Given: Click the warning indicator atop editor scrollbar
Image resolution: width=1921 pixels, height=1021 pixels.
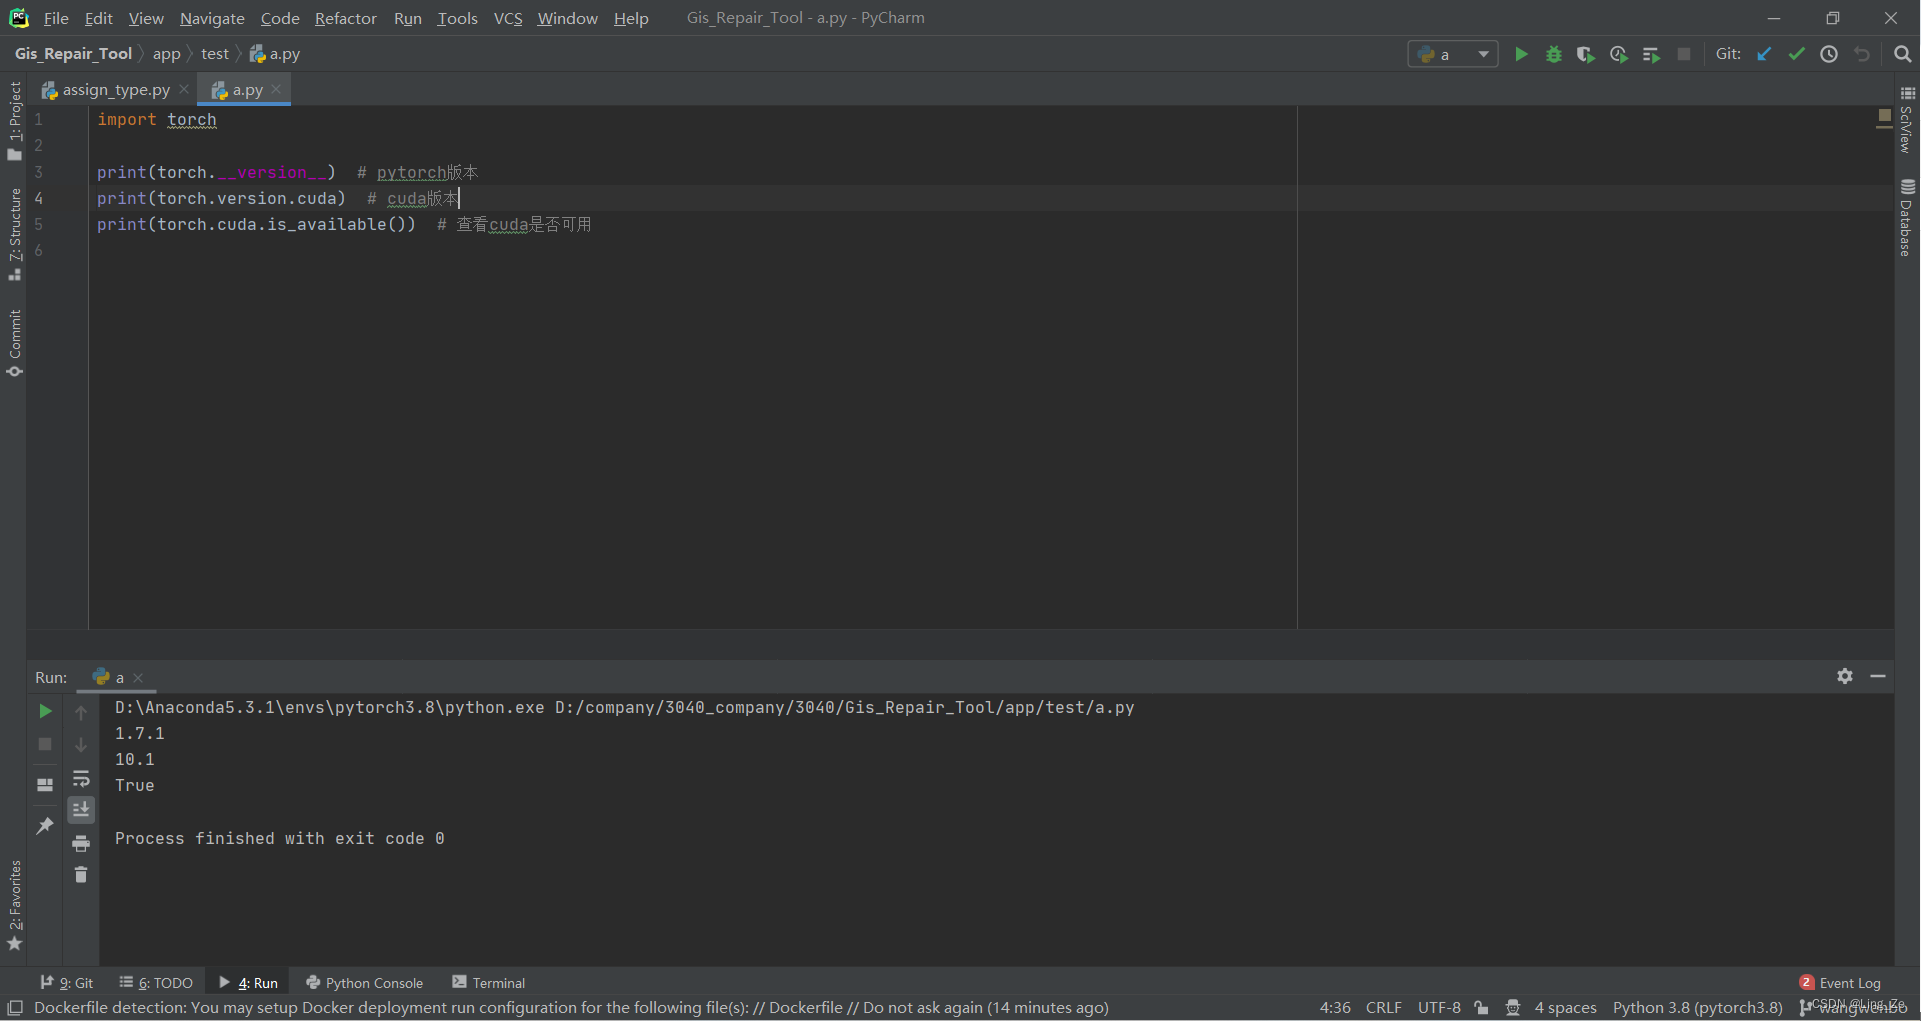Looking at the screenshot, I should click(1884, 116).
